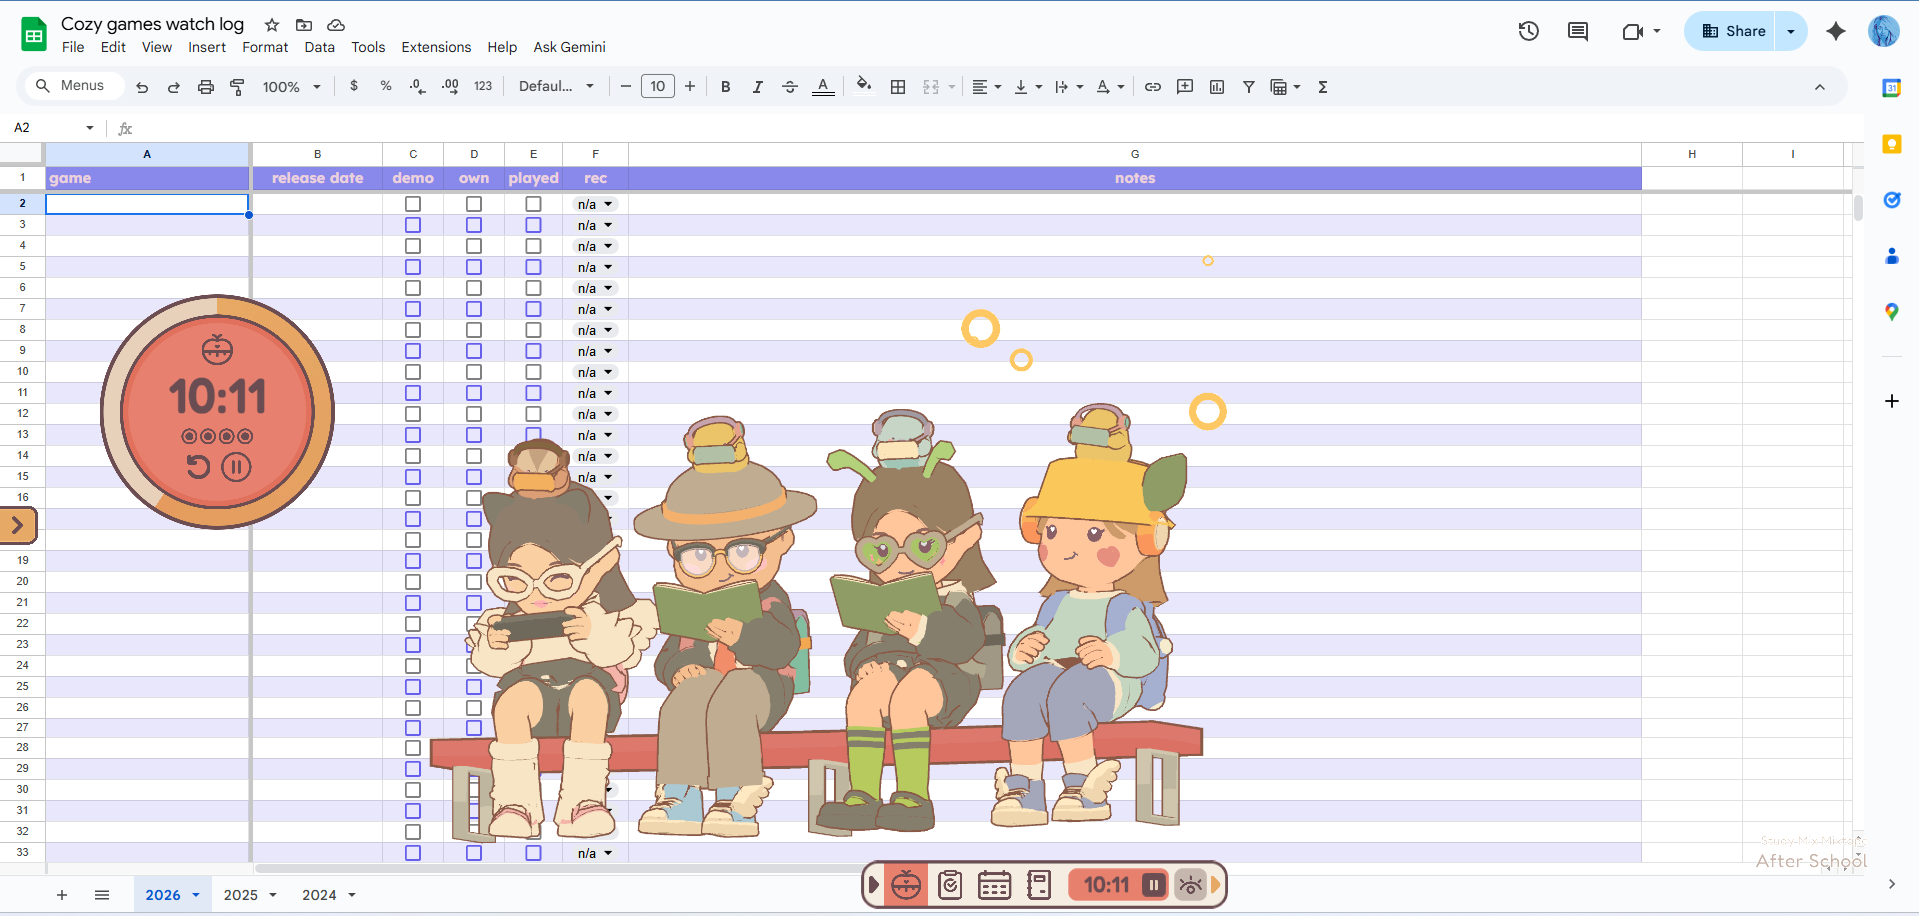Create a filter using the funnel icon
The image size is (1919, 916).
pyautogui.click(x=1248, y=87)
